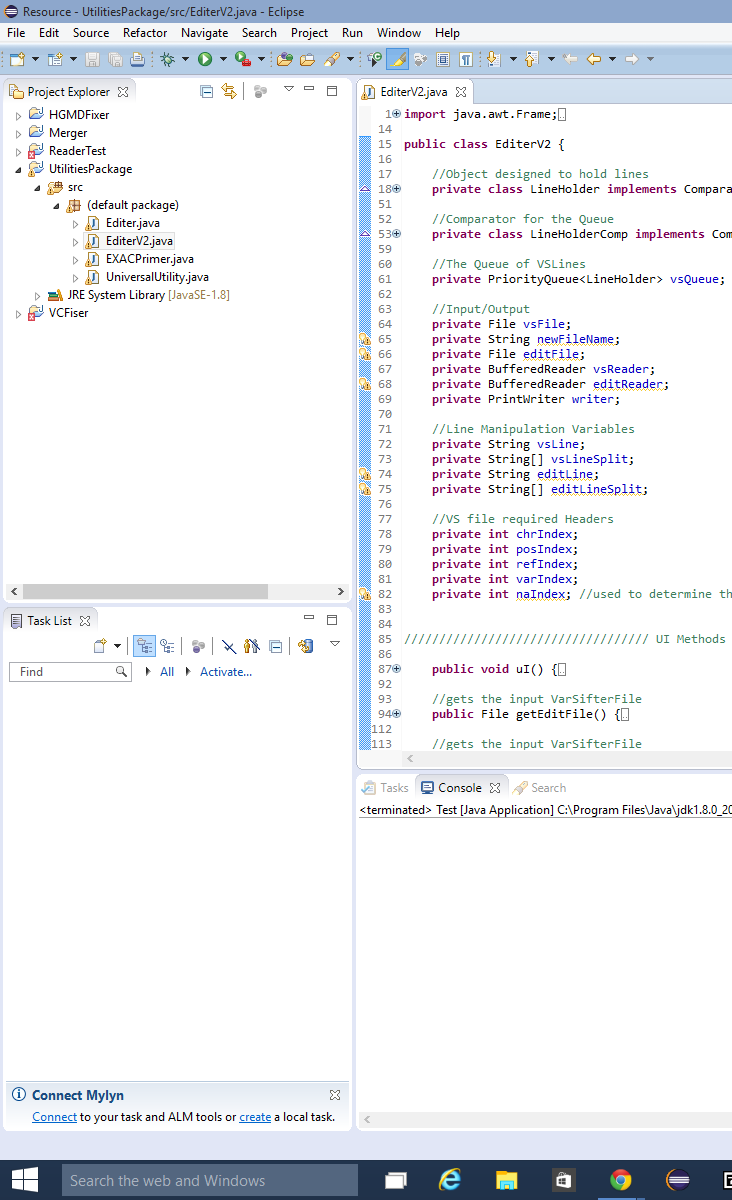This screenshot has width=732, height=1200.
Task: Switch to the Tasks tab
Action: tap(386, 788)
